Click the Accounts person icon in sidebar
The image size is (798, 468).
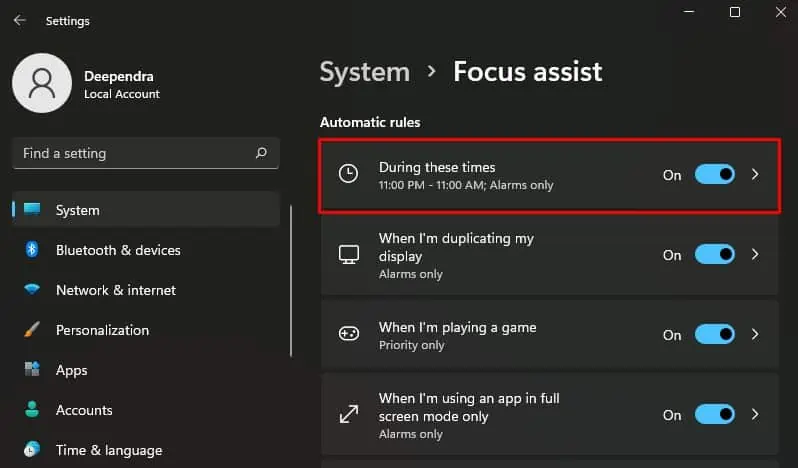point(32,409)
